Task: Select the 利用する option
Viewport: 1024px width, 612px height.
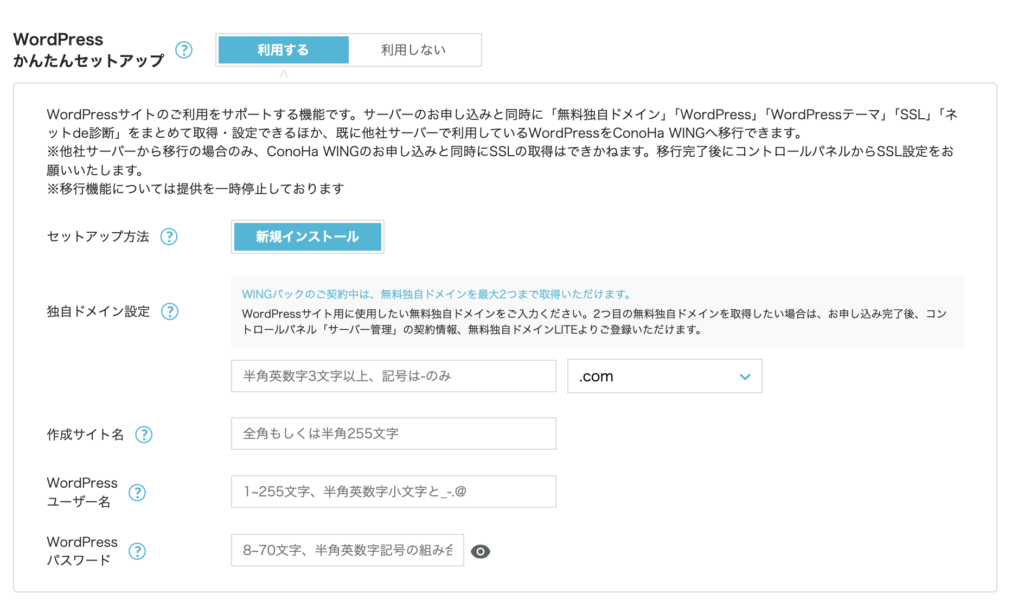Action: 283,48
